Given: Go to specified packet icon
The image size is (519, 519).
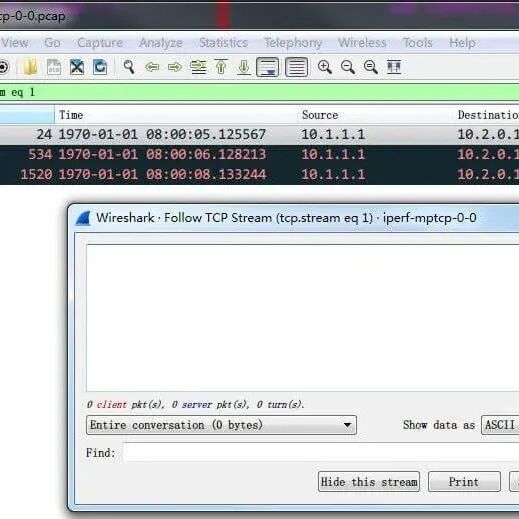Looking at the screenshot, I should point(198,67).
